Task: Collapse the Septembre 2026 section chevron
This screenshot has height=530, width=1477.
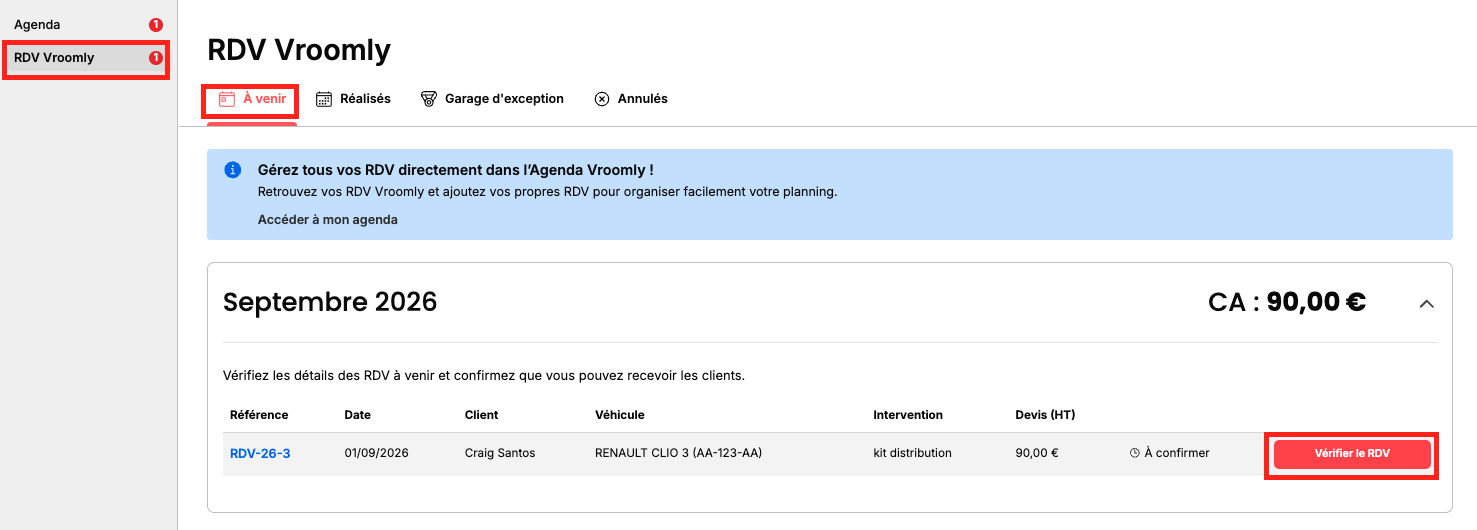Action: click(1427, 303)
